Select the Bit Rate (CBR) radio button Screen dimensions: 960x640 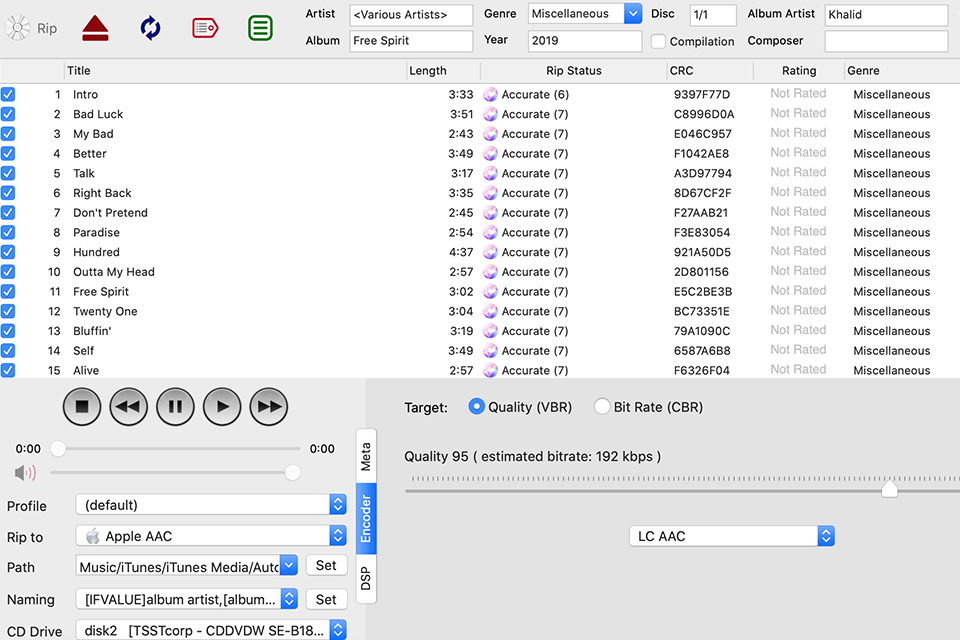click(x=602, y=407)
